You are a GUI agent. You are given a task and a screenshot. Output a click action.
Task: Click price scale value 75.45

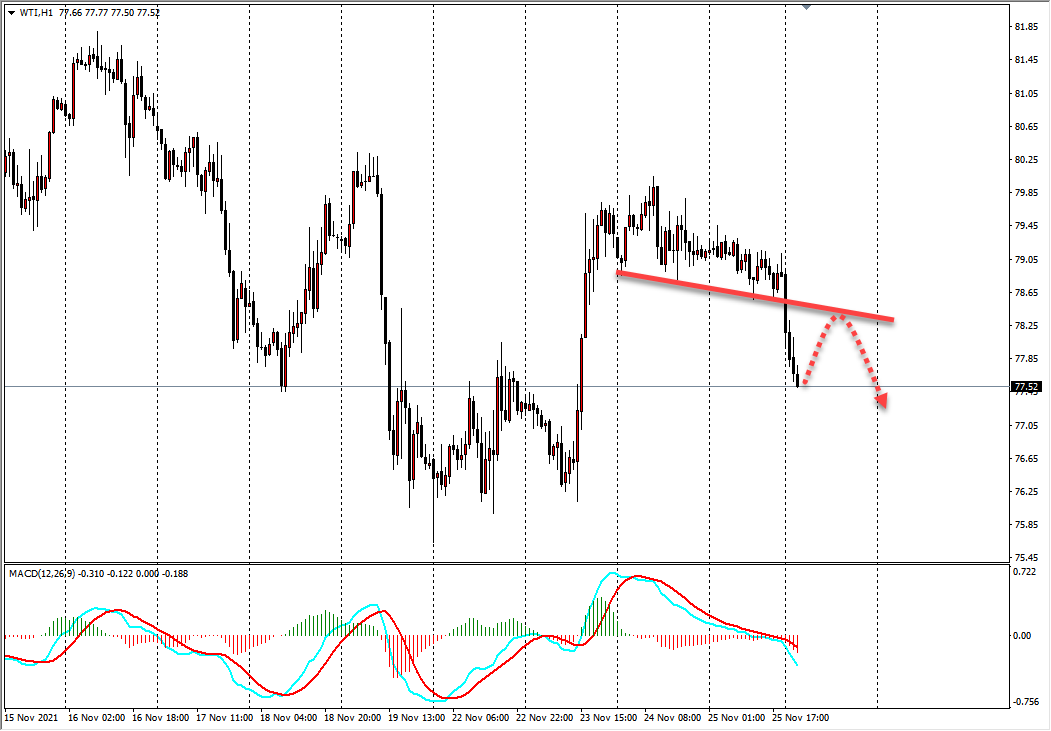coord(1026,557)
